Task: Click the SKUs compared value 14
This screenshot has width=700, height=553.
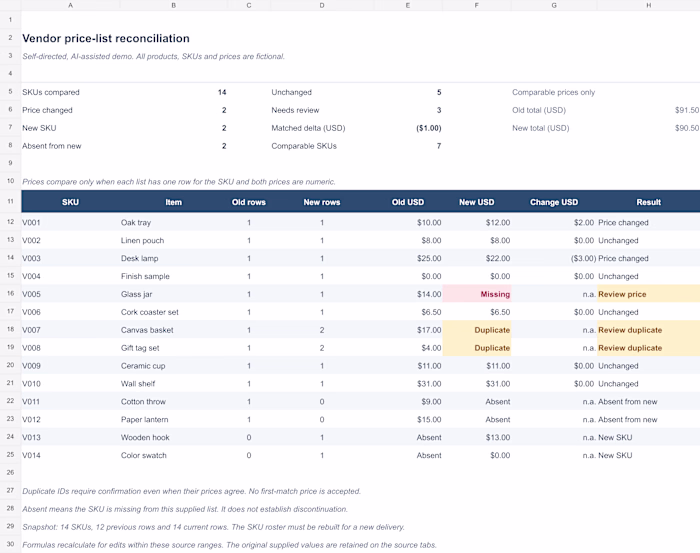Action: pyautogui.click(x=222, y=92)
